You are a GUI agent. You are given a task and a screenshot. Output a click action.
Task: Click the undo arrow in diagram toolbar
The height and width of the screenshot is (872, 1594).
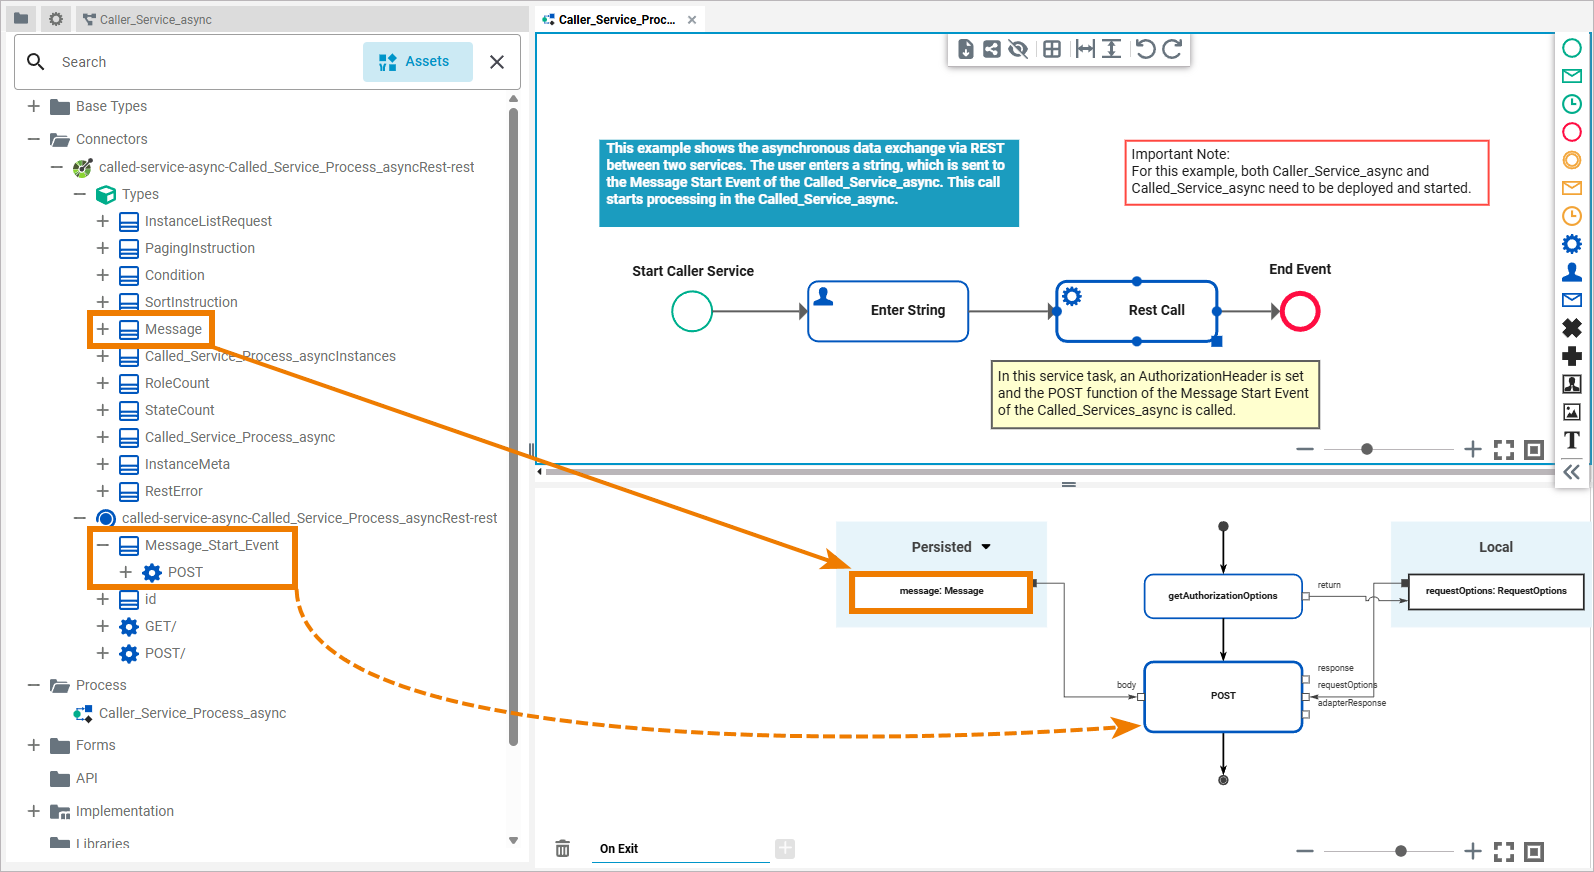point(1145,49)
